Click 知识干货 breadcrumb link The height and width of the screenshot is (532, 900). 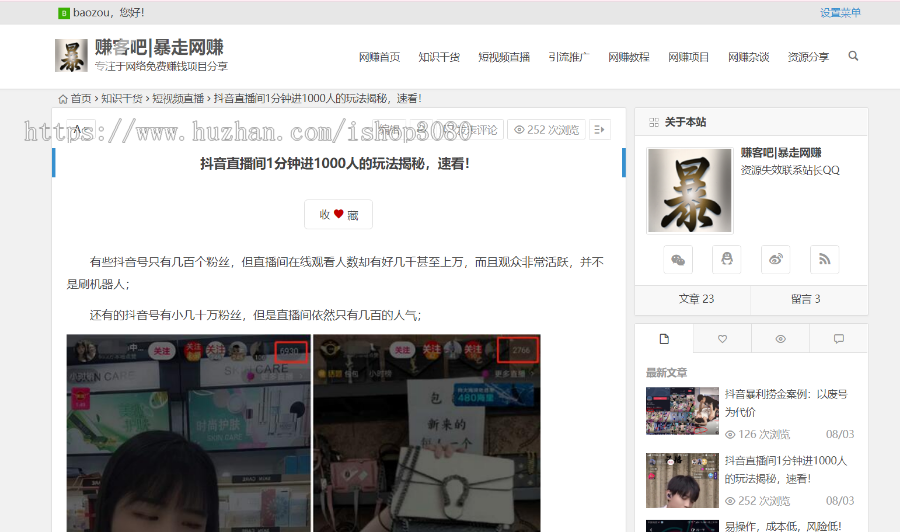click(x=122, y=99)
